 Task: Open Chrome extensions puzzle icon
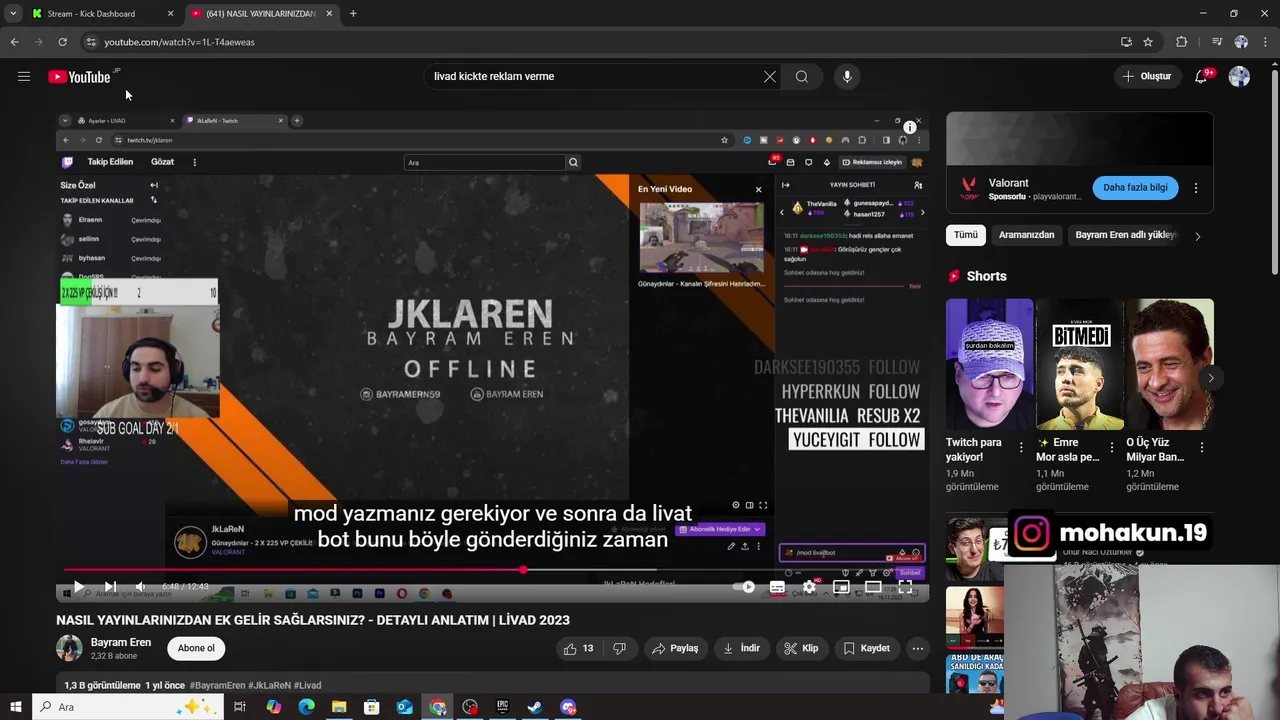click(1181, 42)
